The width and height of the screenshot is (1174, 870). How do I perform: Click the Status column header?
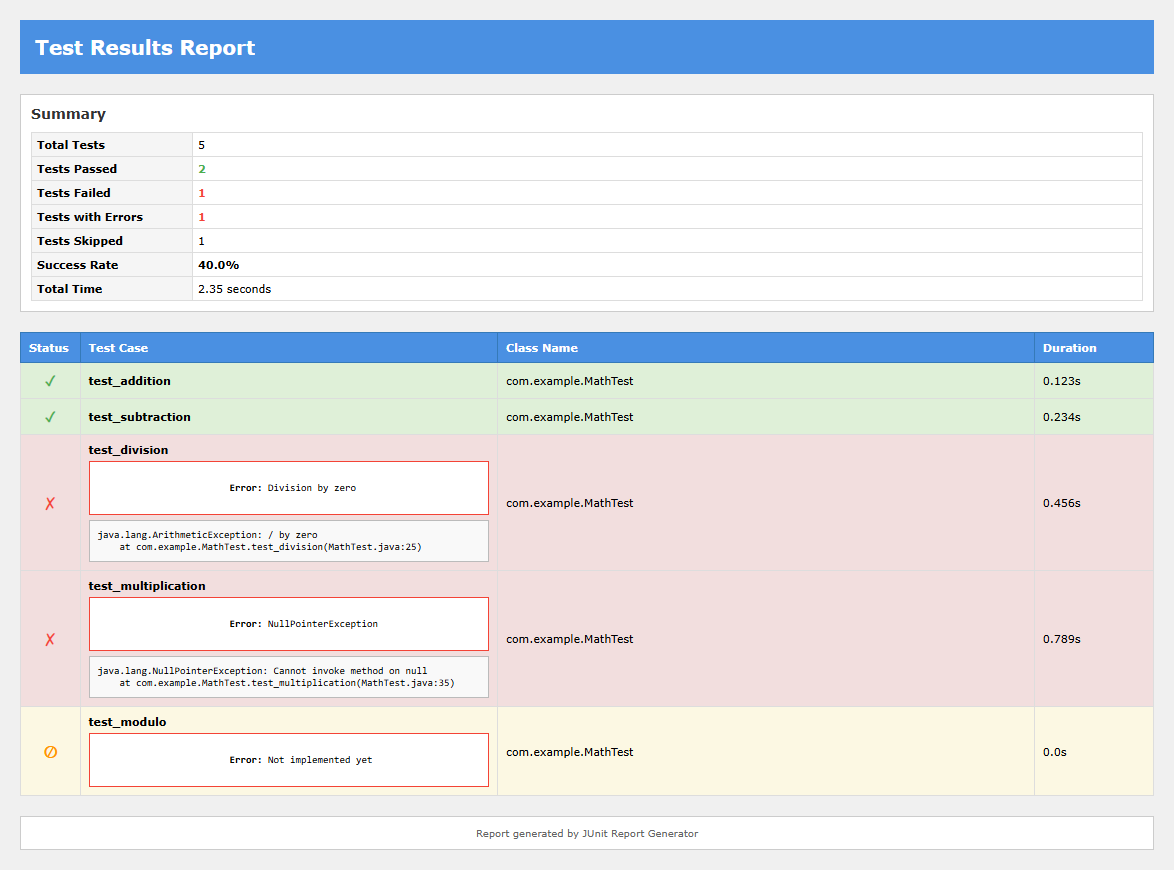tap(49, 348)
